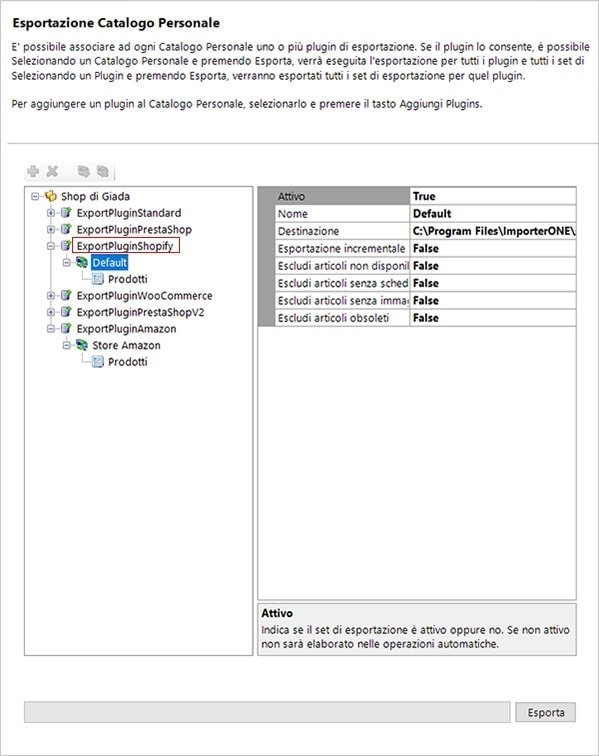Select ExportPluginStandard in the tree
599x756 pixels.
pos(129,213)
